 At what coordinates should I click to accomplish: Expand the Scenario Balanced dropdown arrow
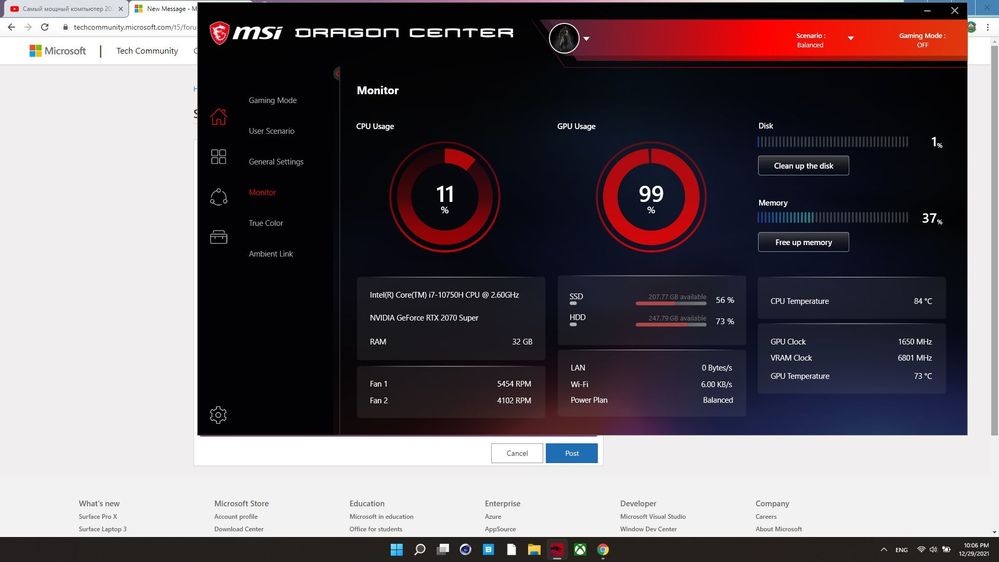coord(851,38)
